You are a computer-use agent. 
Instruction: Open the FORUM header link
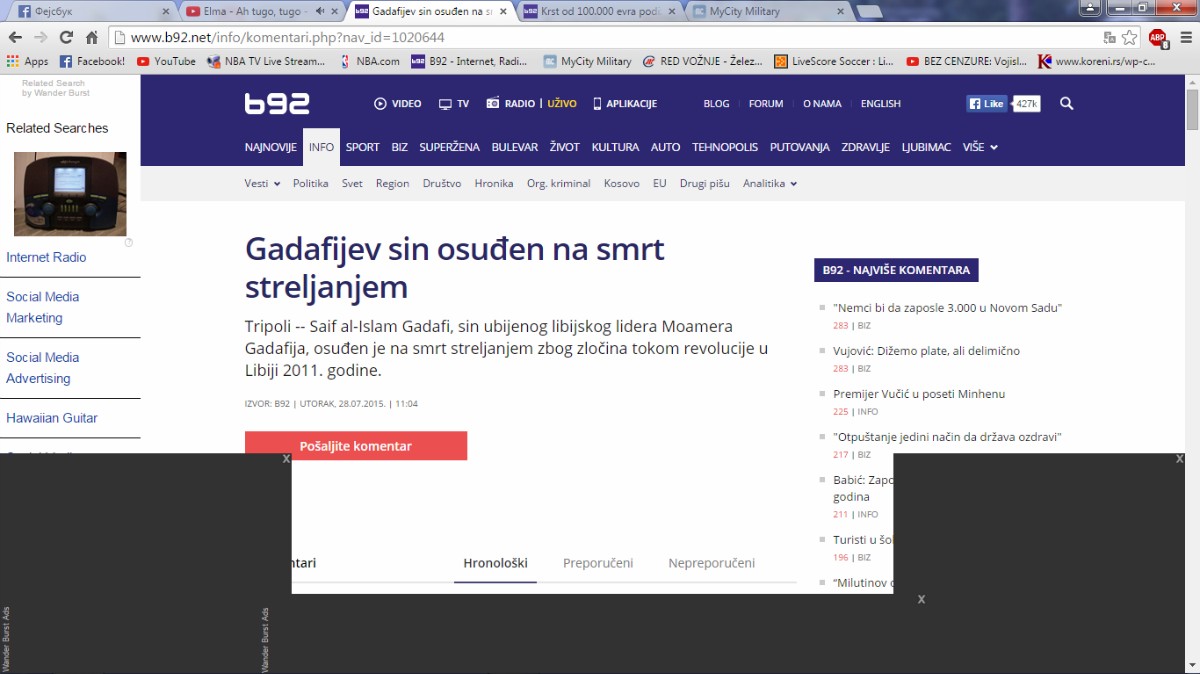[x=766, y=103]
